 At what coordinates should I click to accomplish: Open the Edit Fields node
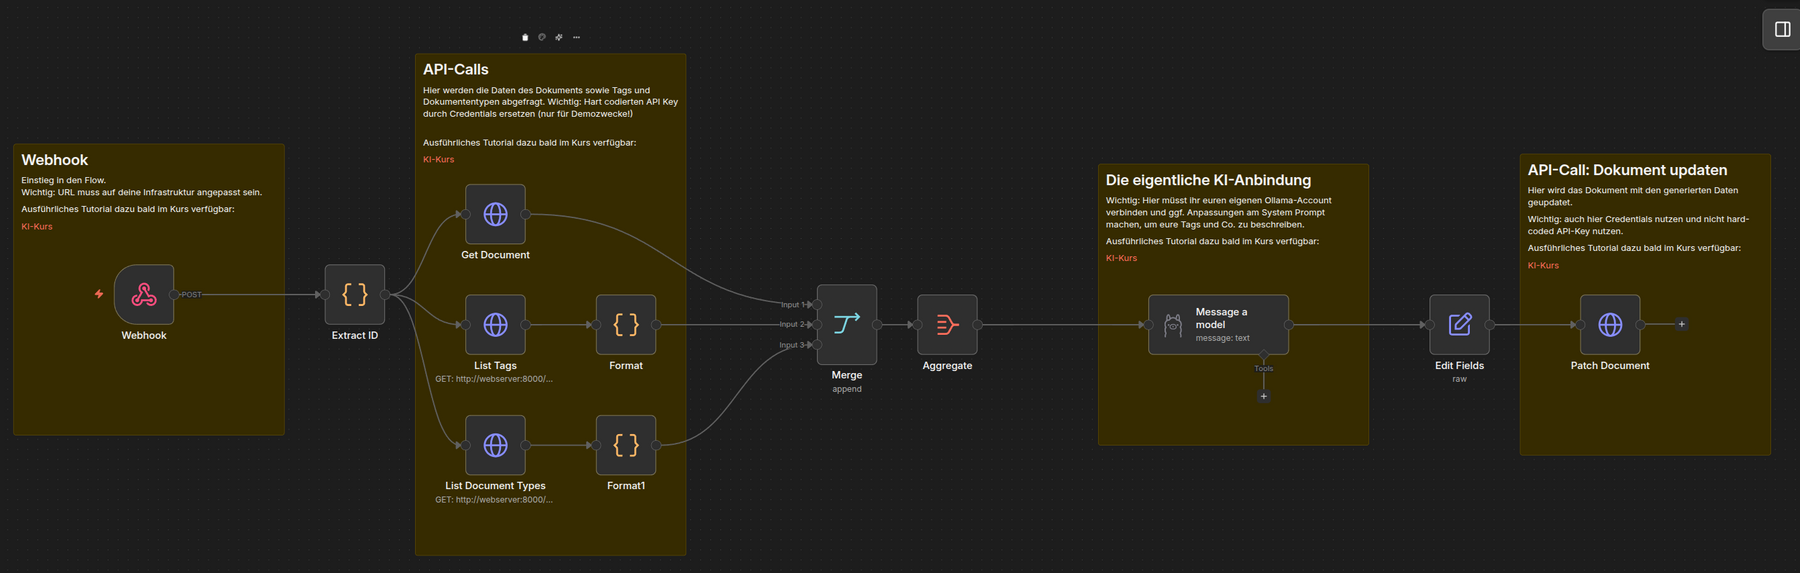pyautogui.click(x=1459, y=324)
